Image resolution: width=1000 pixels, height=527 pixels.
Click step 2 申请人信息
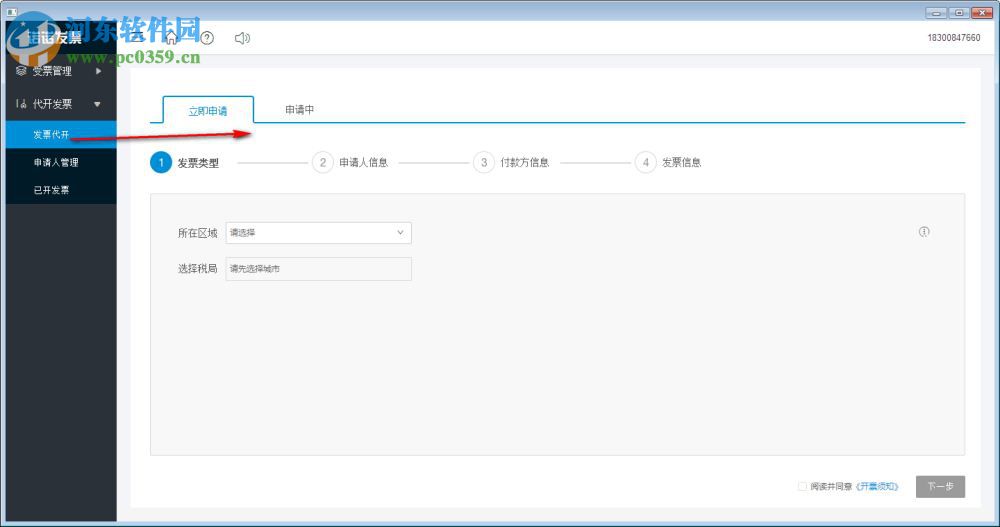click(x=350, y=163)
